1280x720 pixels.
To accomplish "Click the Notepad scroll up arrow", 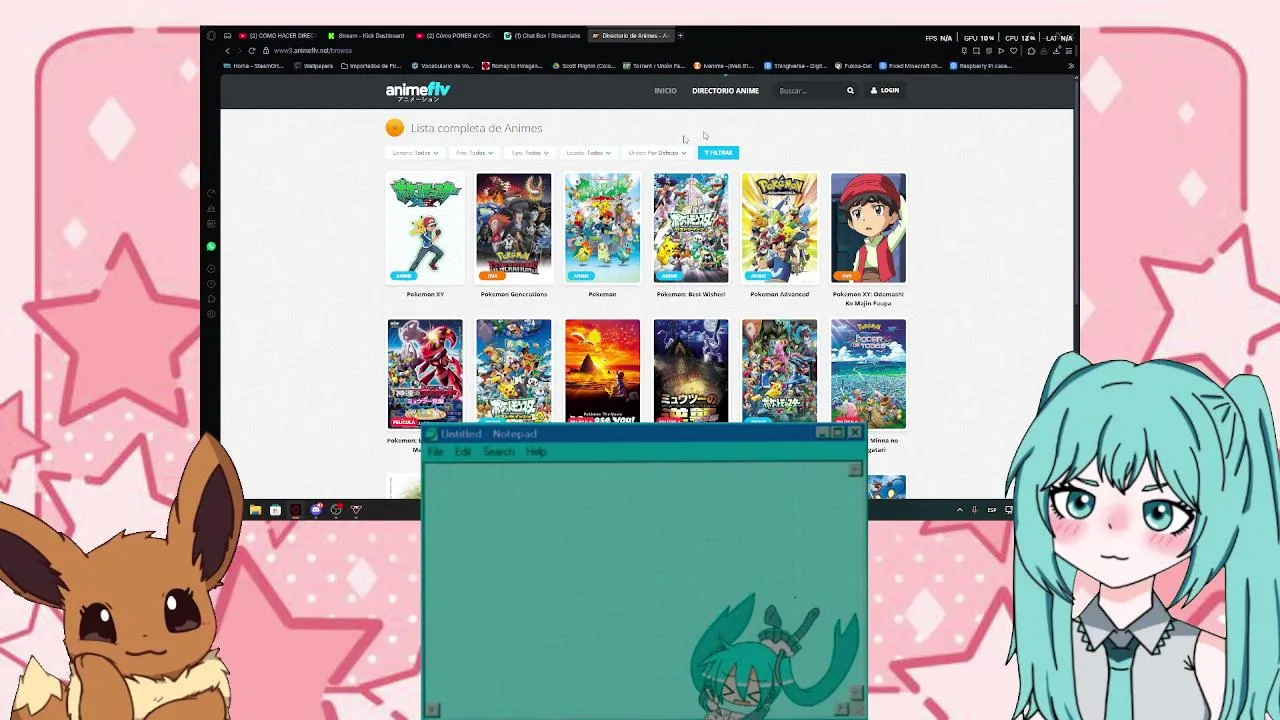I will [855, 469].
